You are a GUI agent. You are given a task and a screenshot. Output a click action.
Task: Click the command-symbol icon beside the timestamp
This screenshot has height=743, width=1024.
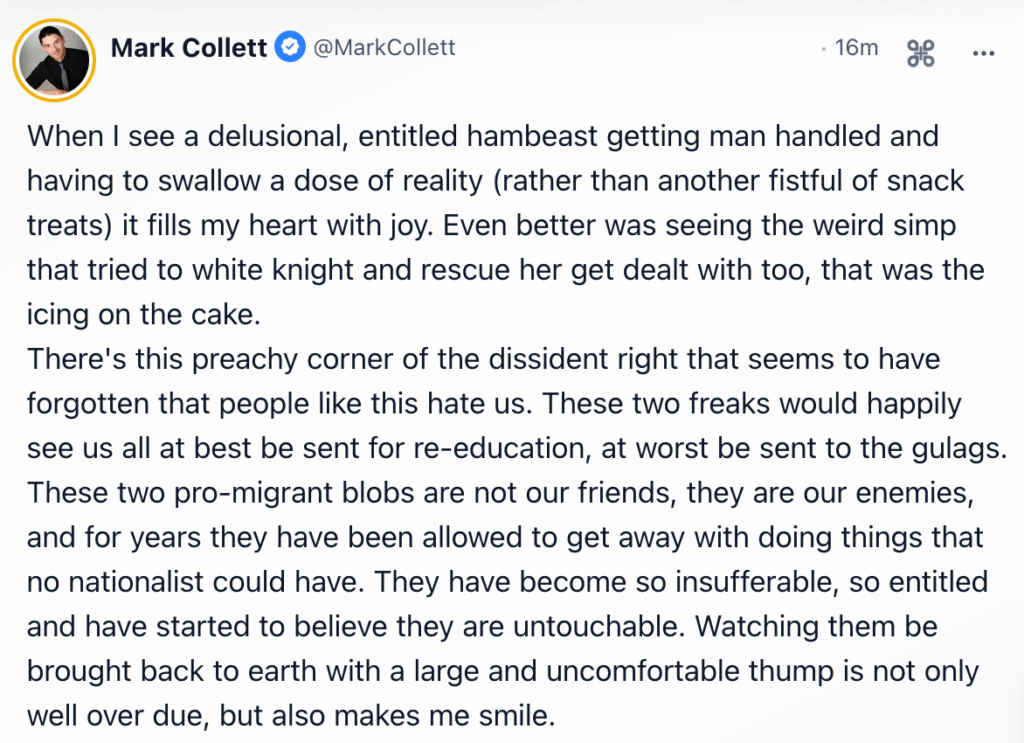point(920,54)
